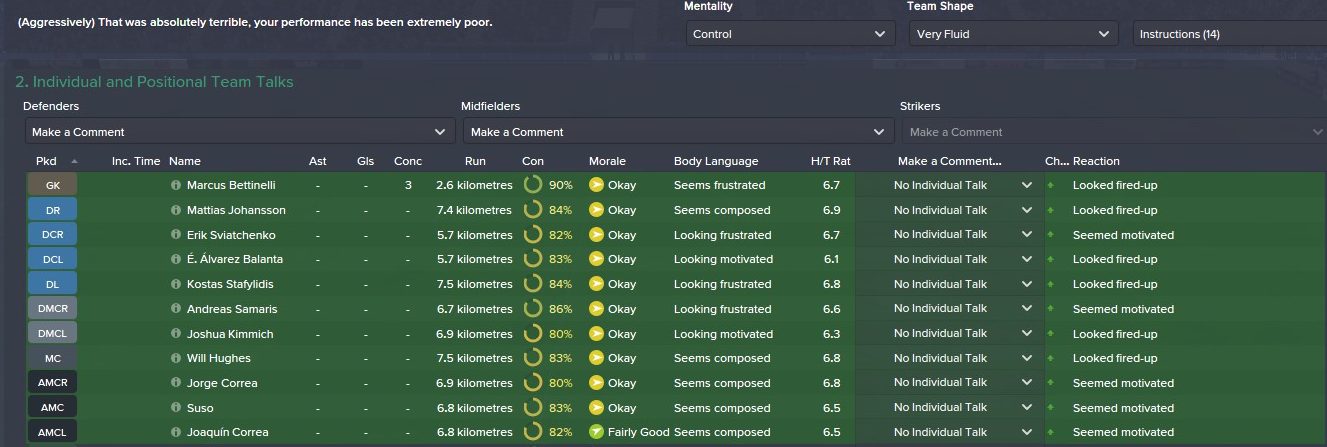Click player name Mattias Johansson

click(236, 210)
